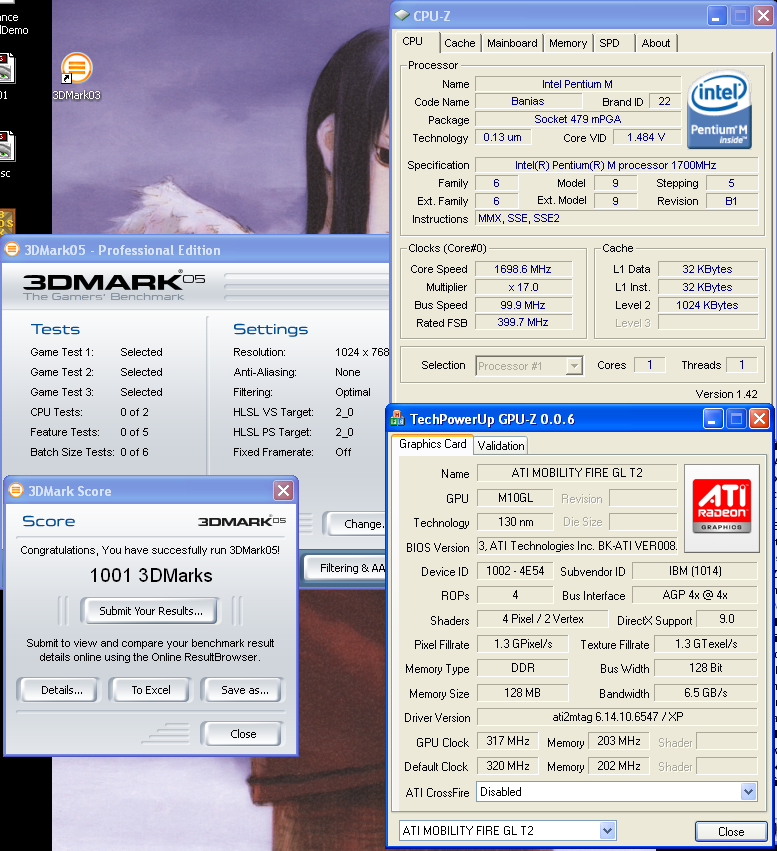Click the Game Test 1 Selected status
777x851 pixels.
point(141,352)
